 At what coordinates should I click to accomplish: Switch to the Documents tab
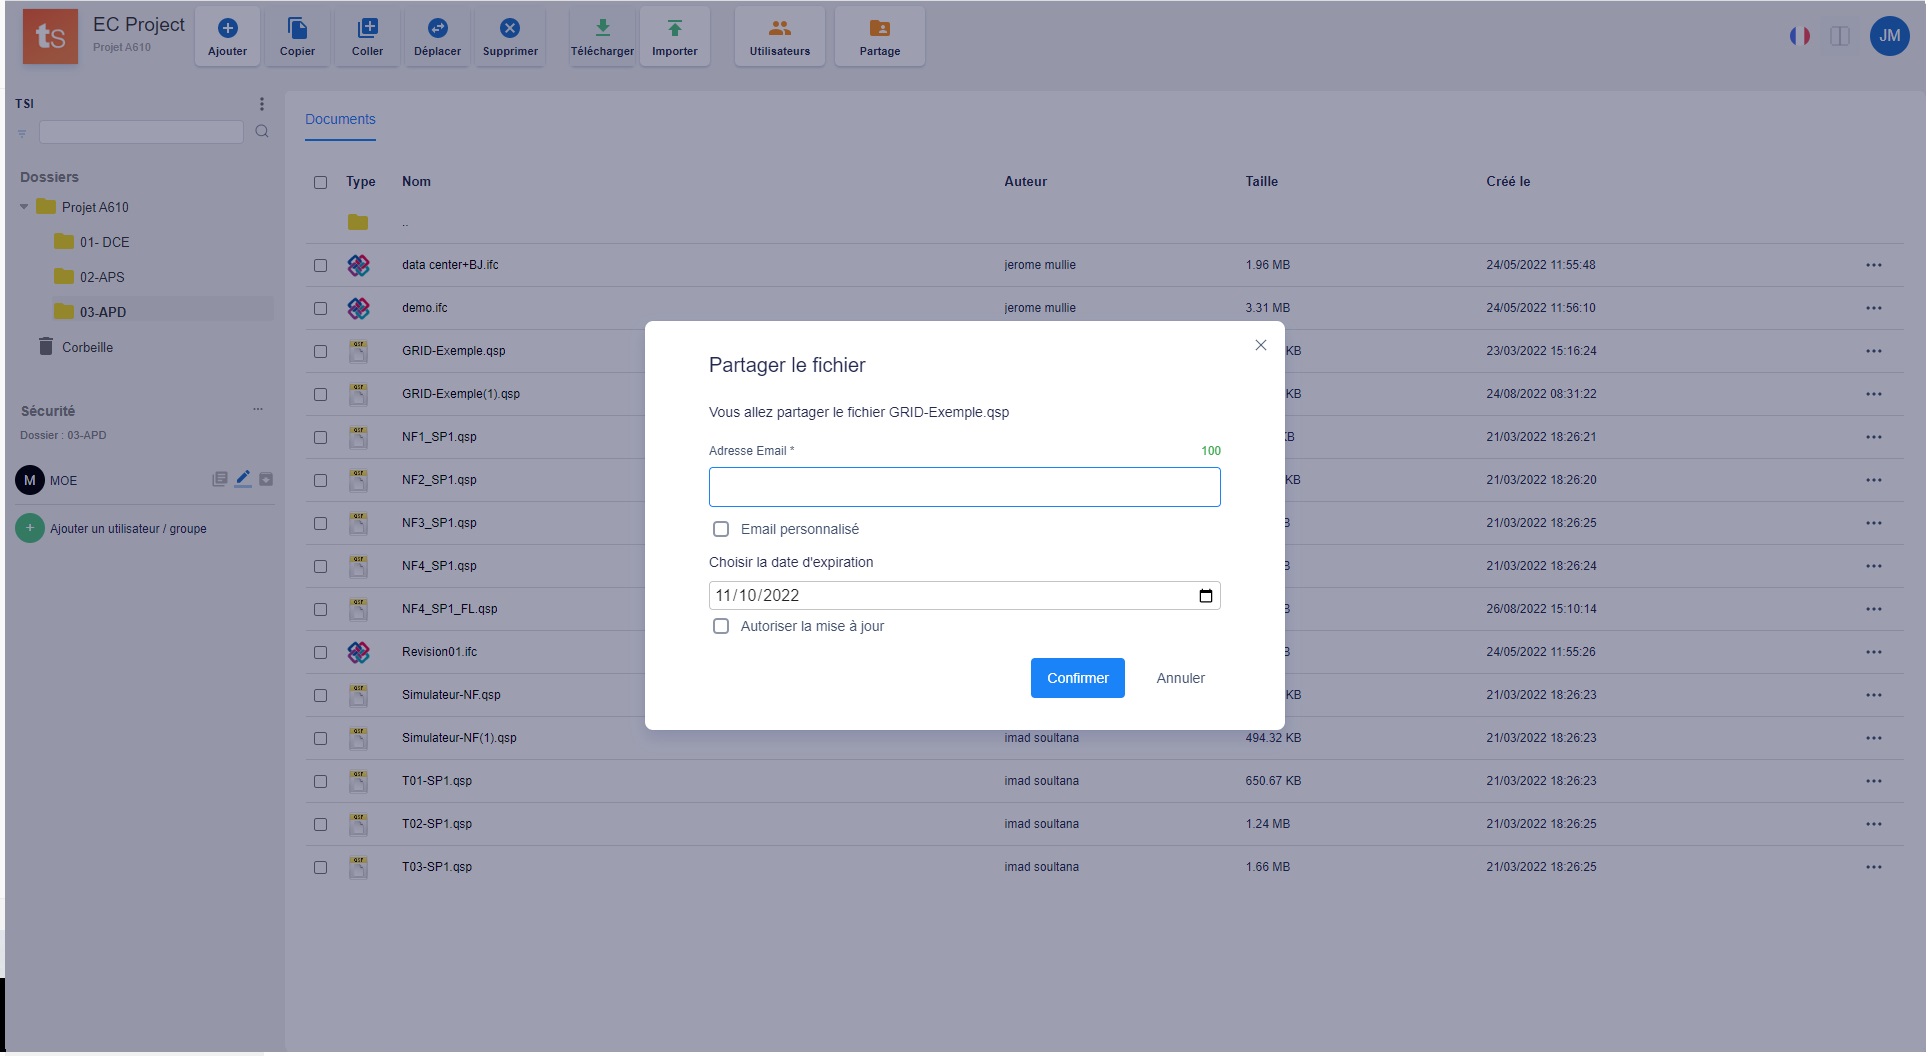point(340,119)
